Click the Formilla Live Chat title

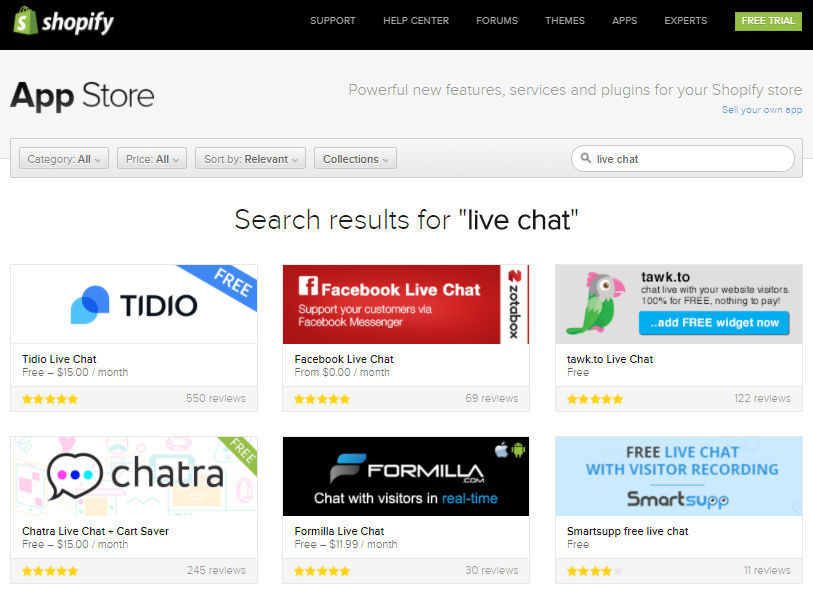coord(339,531)
